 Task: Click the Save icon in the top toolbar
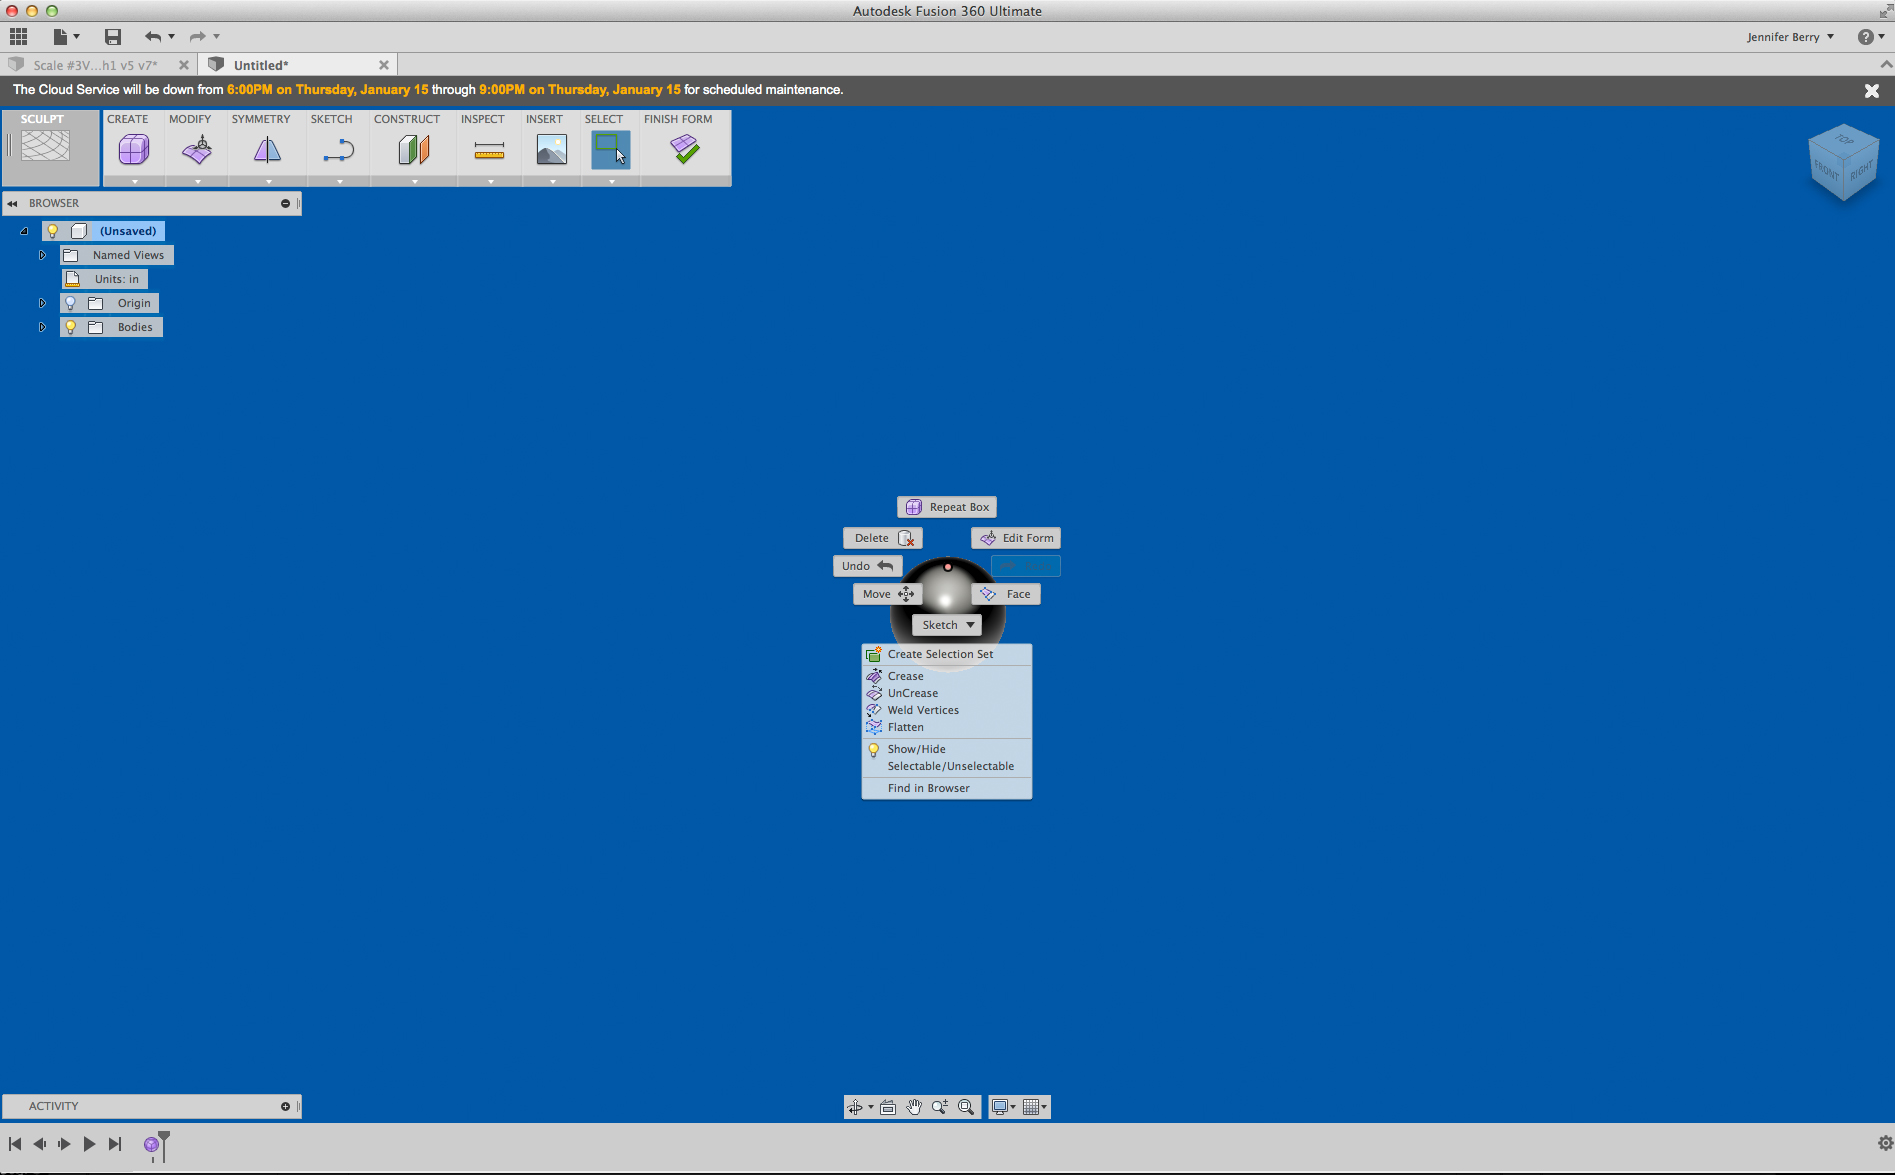click(113, 37)
